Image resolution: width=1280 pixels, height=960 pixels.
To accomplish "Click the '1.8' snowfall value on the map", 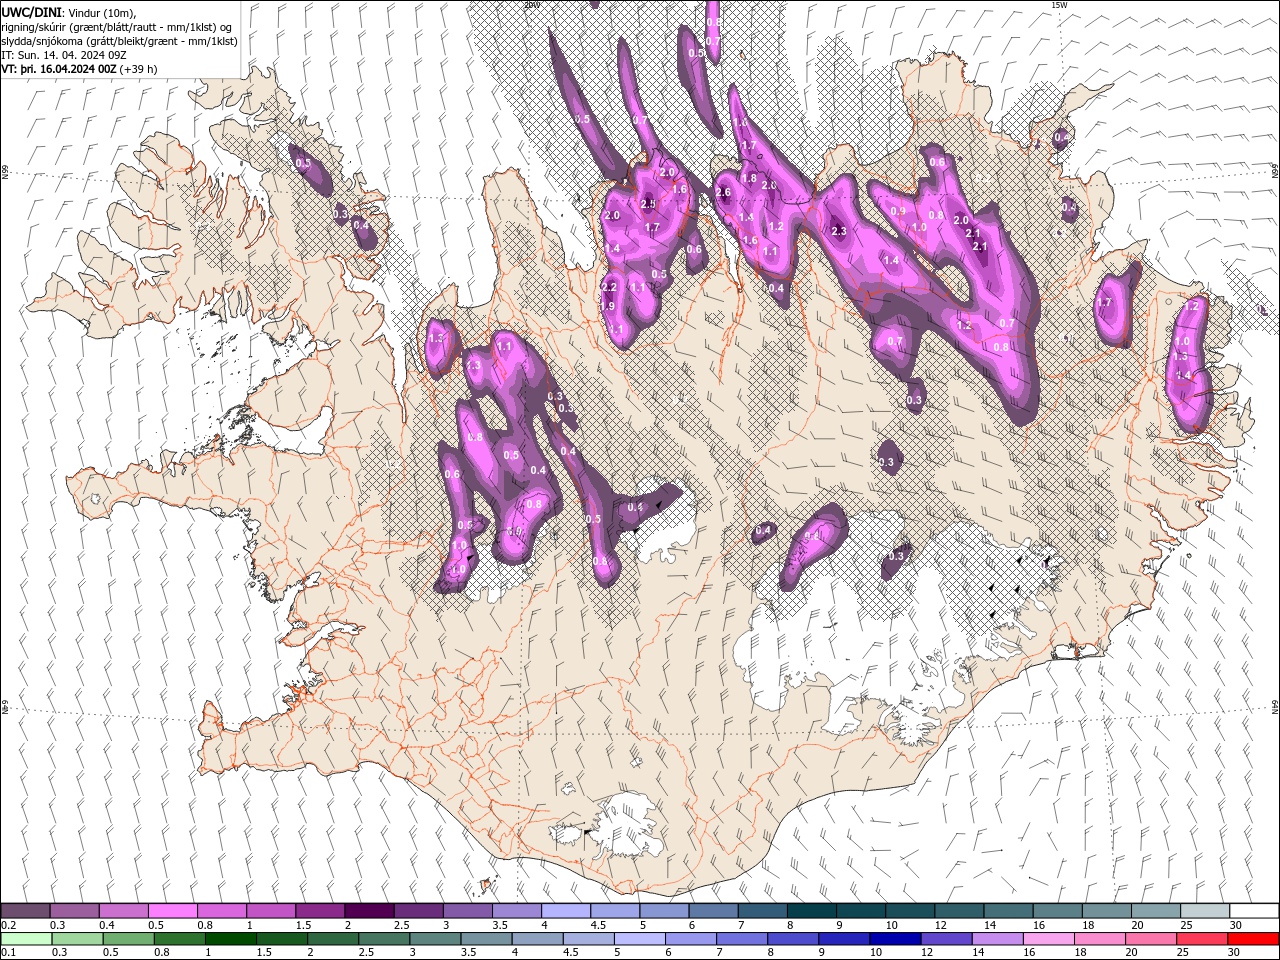I will (747, 179).
